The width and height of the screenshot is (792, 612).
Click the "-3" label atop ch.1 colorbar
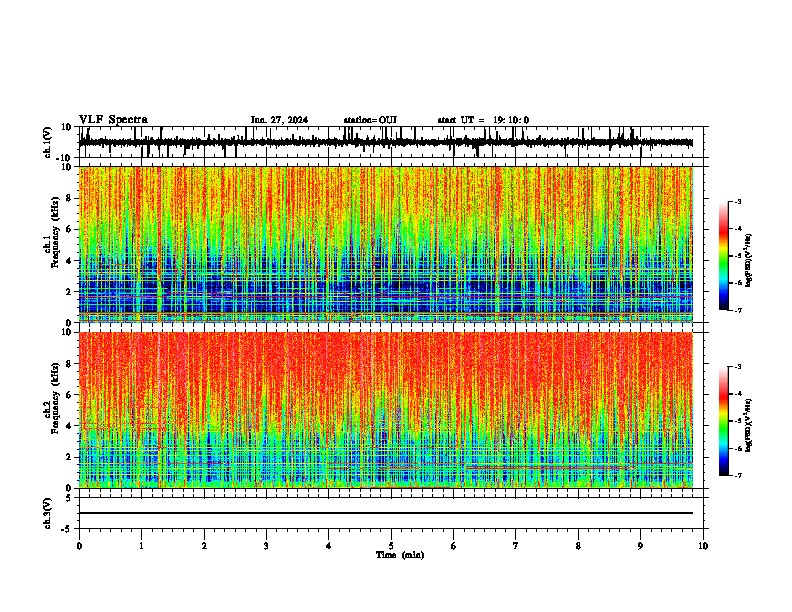pyautogui.click(x=738, y=201)
